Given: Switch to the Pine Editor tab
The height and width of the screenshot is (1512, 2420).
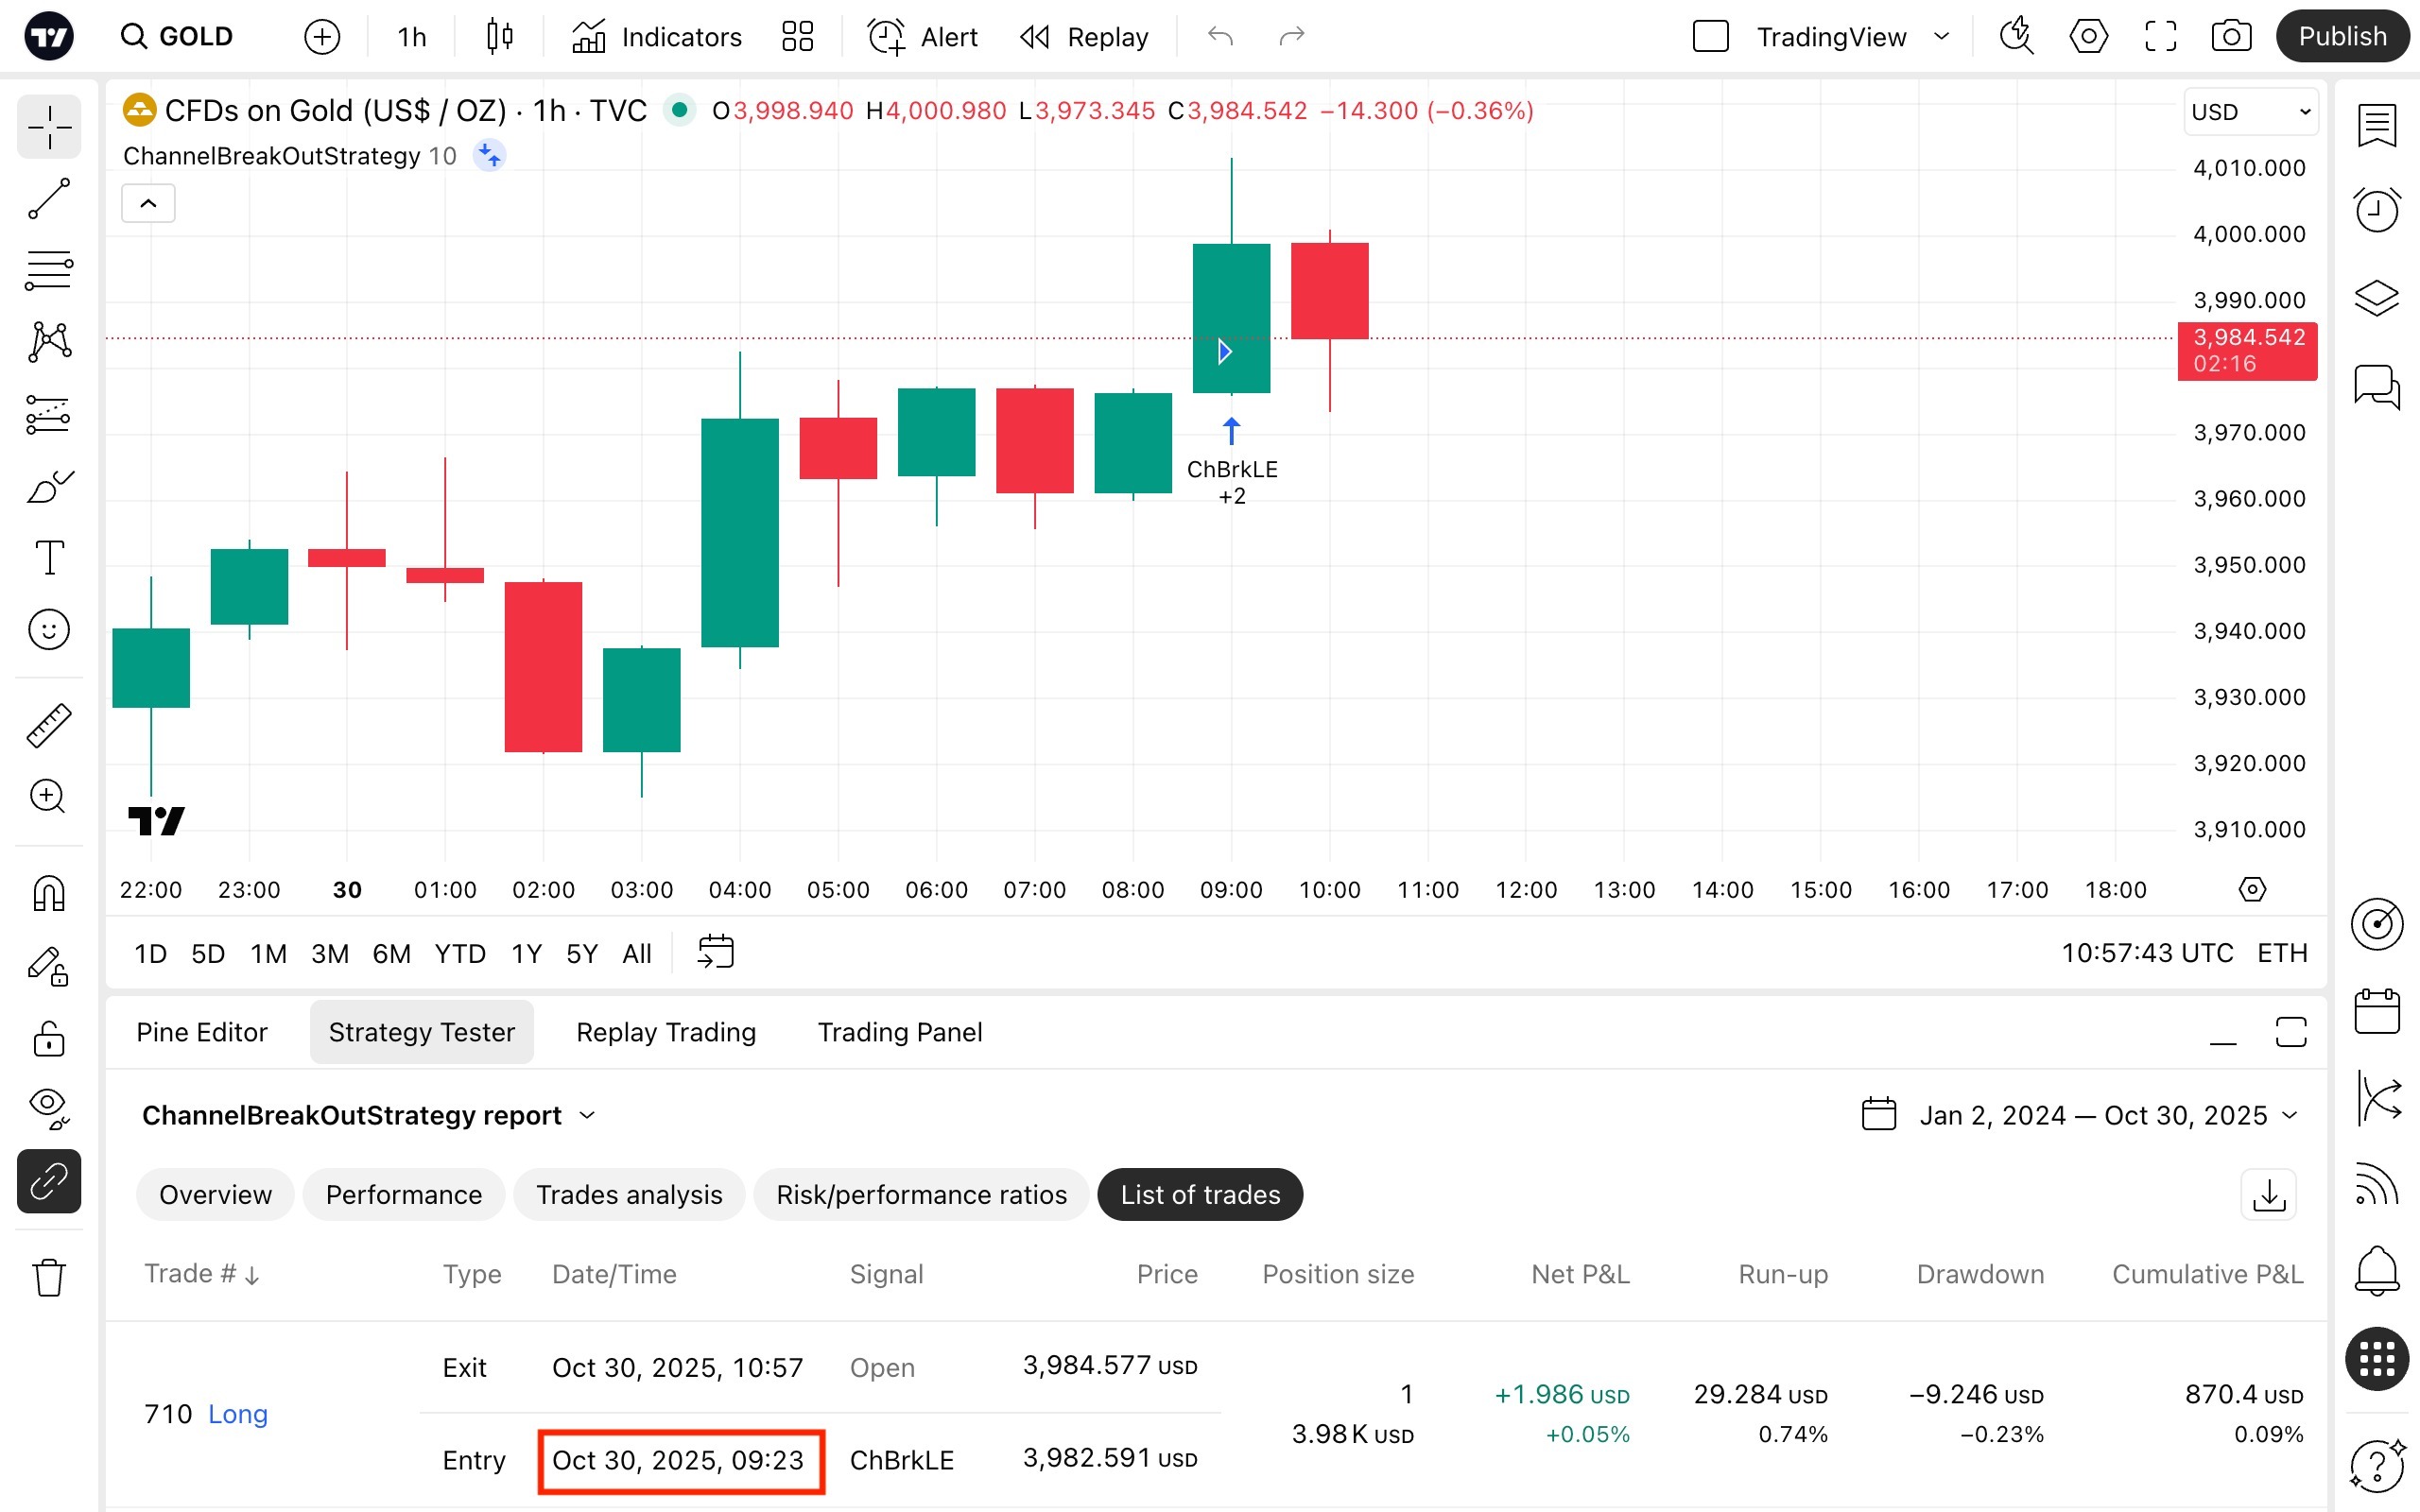Looking at the screenshot, I should point(202,1032).
